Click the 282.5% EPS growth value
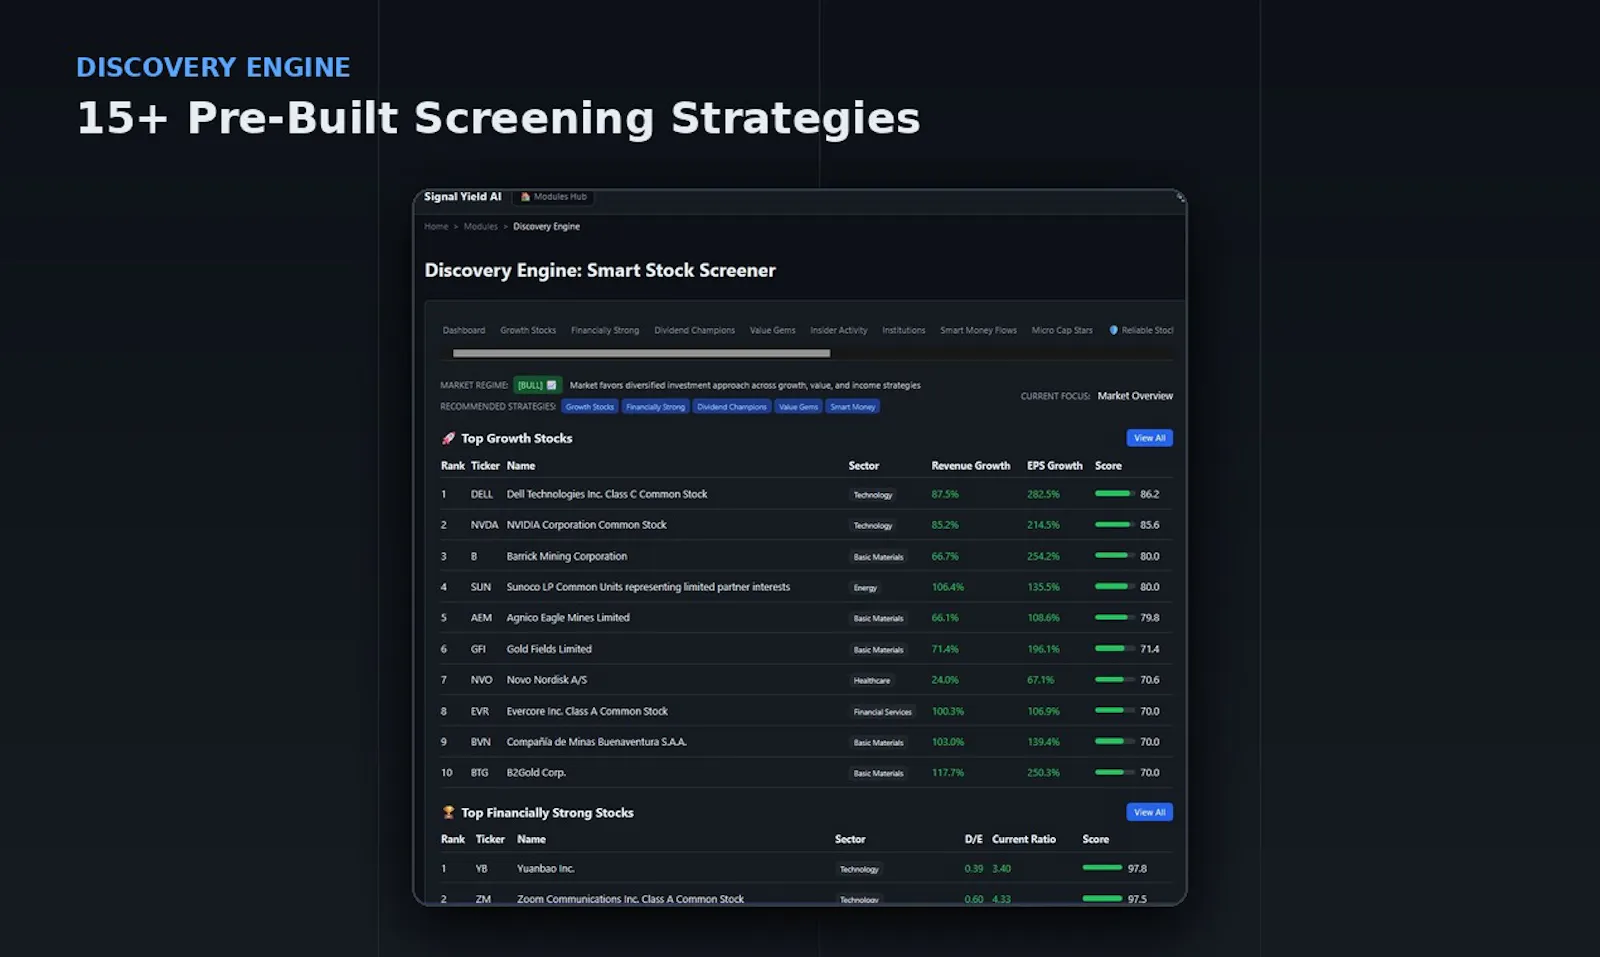The image size is (1600, 957). point(1043,494)
